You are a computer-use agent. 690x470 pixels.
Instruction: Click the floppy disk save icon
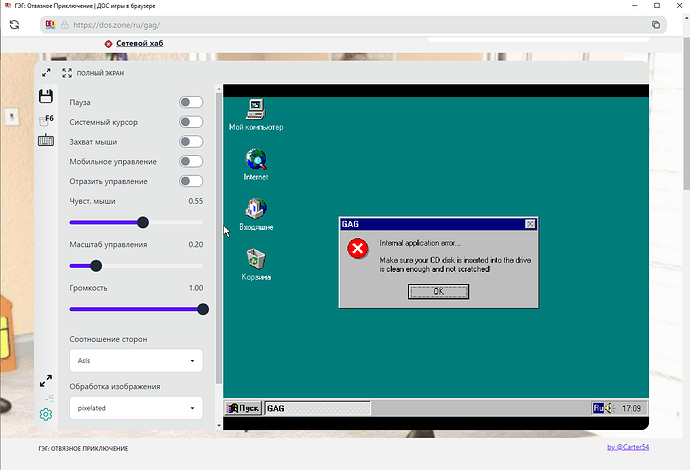pos(46,96)
